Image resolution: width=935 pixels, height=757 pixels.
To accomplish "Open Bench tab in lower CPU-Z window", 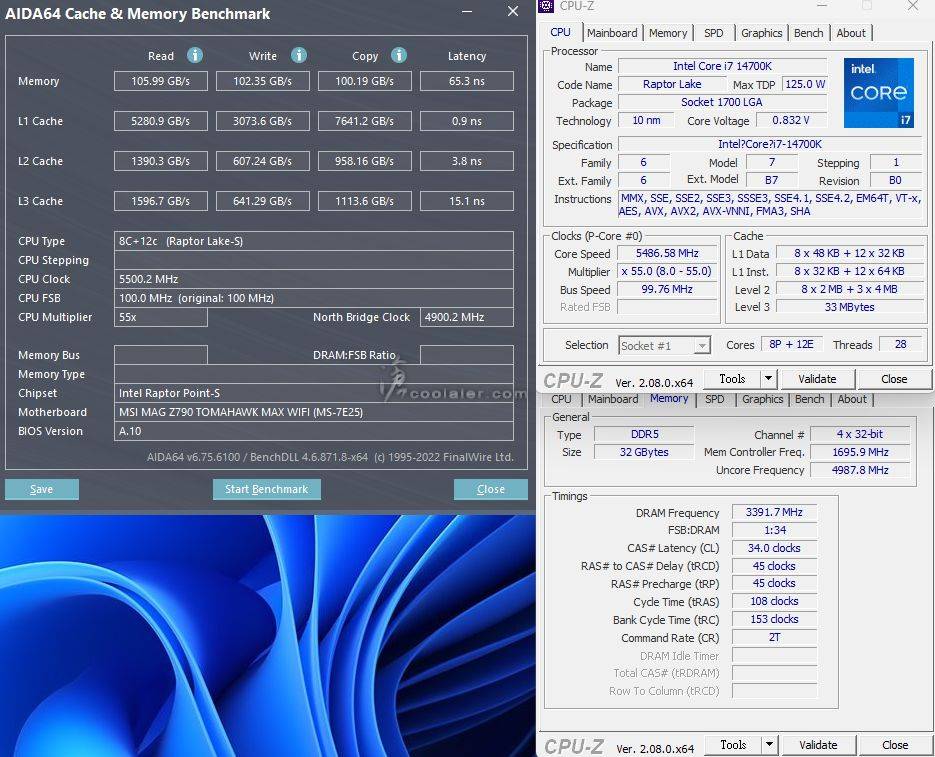I will point(809,399).
